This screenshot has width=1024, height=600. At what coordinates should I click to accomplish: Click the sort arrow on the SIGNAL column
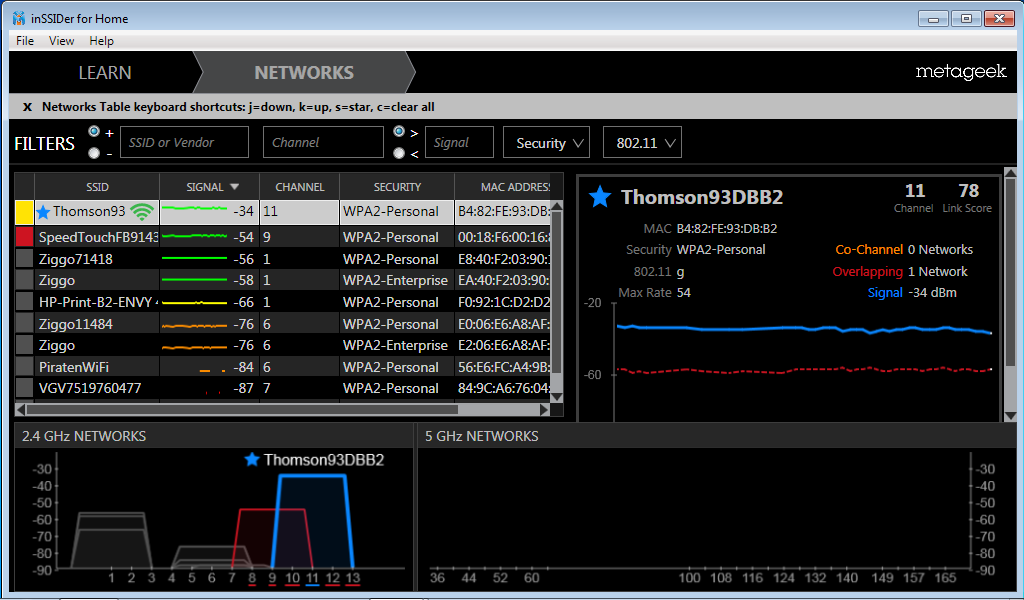coord(234,186)
